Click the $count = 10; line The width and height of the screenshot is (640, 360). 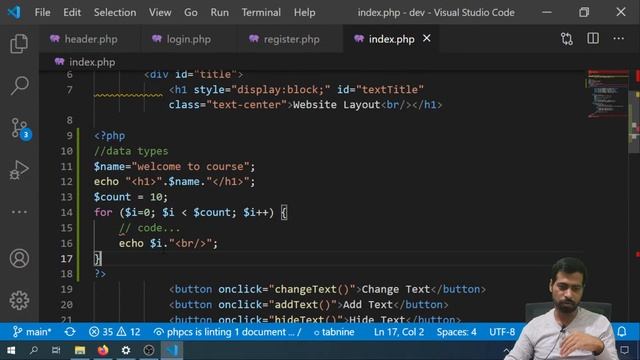tap(131, 197)
